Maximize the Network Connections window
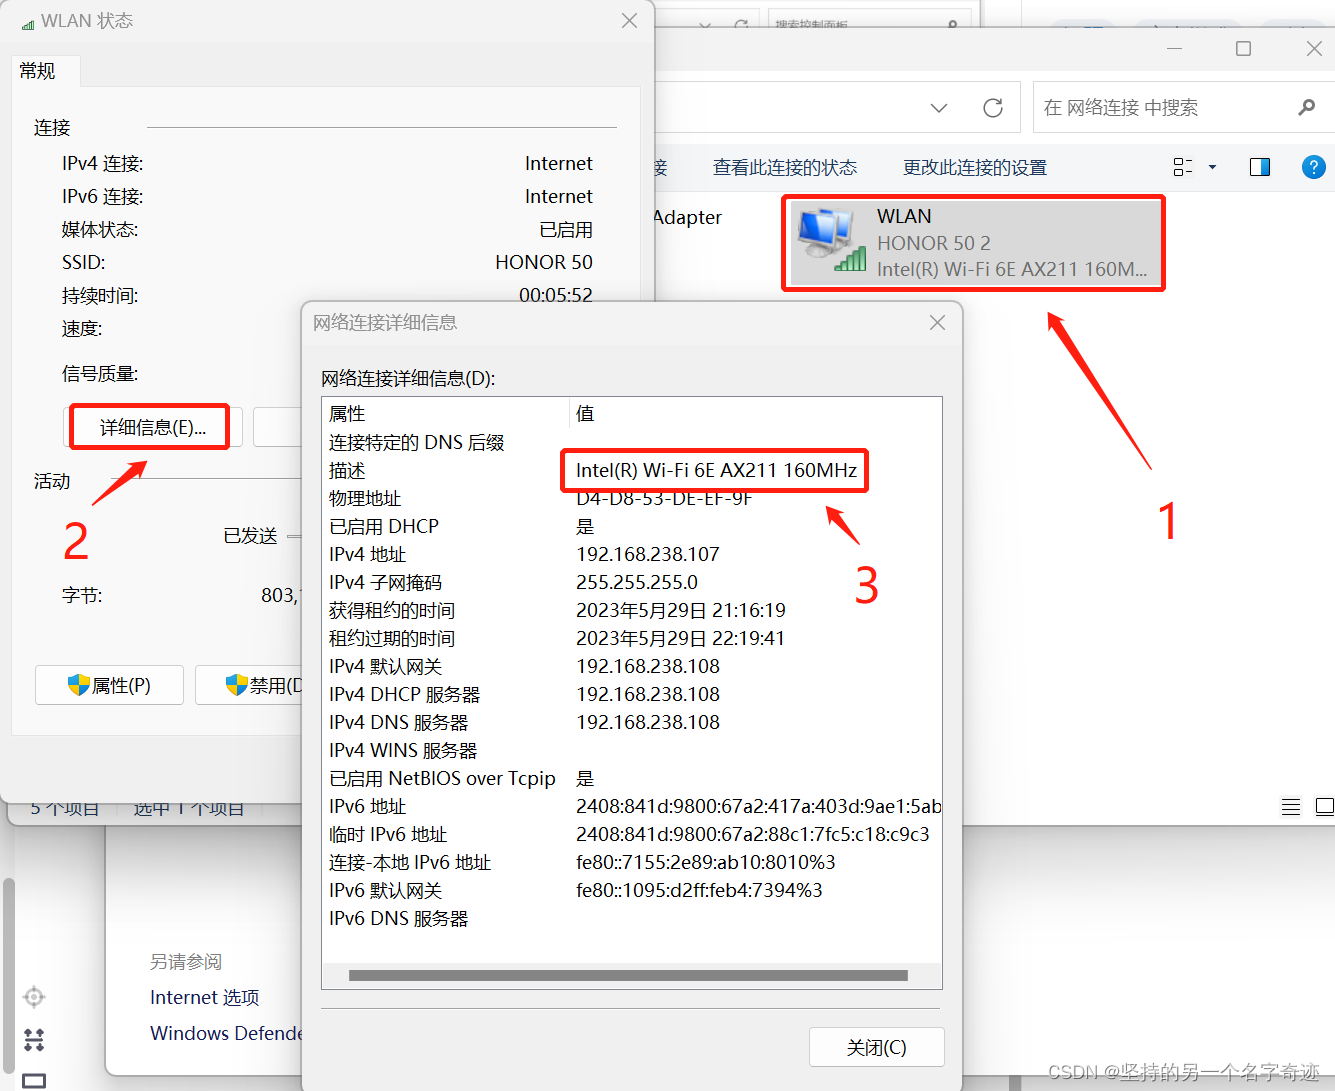1335x1091 pixels. (1243, 49)
